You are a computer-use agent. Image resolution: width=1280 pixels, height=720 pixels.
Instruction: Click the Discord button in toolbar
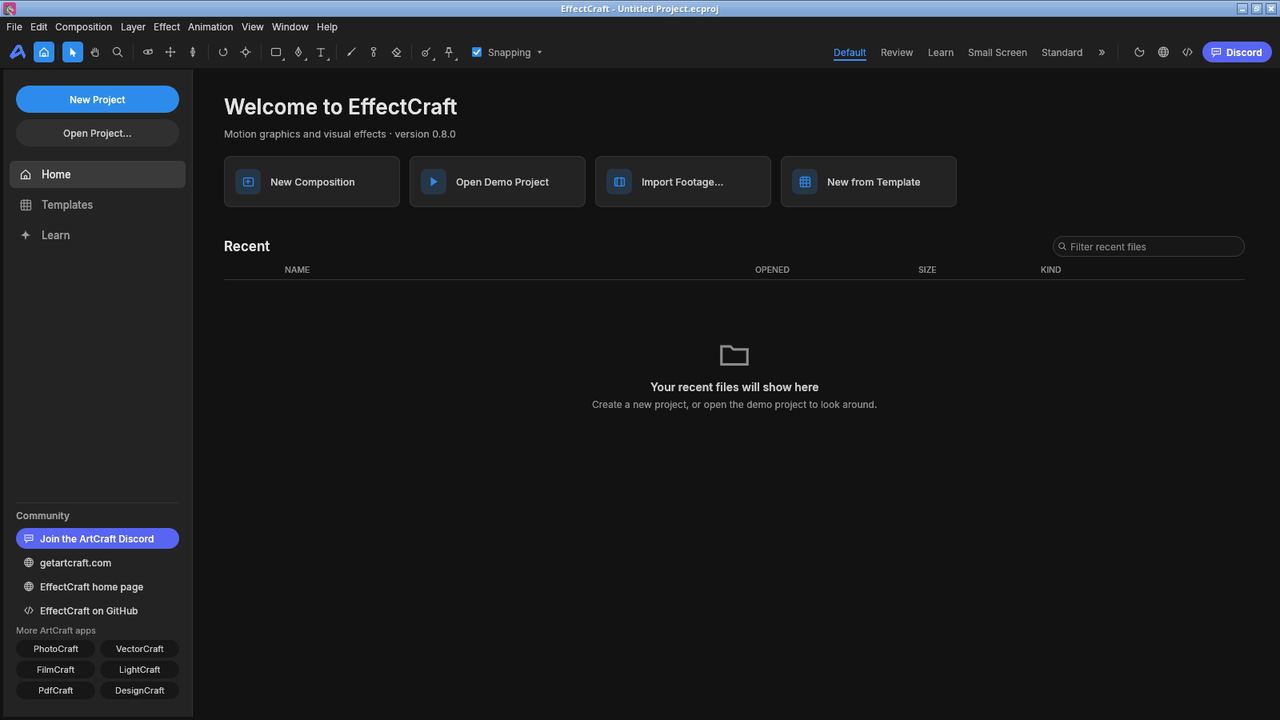click(1237, 52)
